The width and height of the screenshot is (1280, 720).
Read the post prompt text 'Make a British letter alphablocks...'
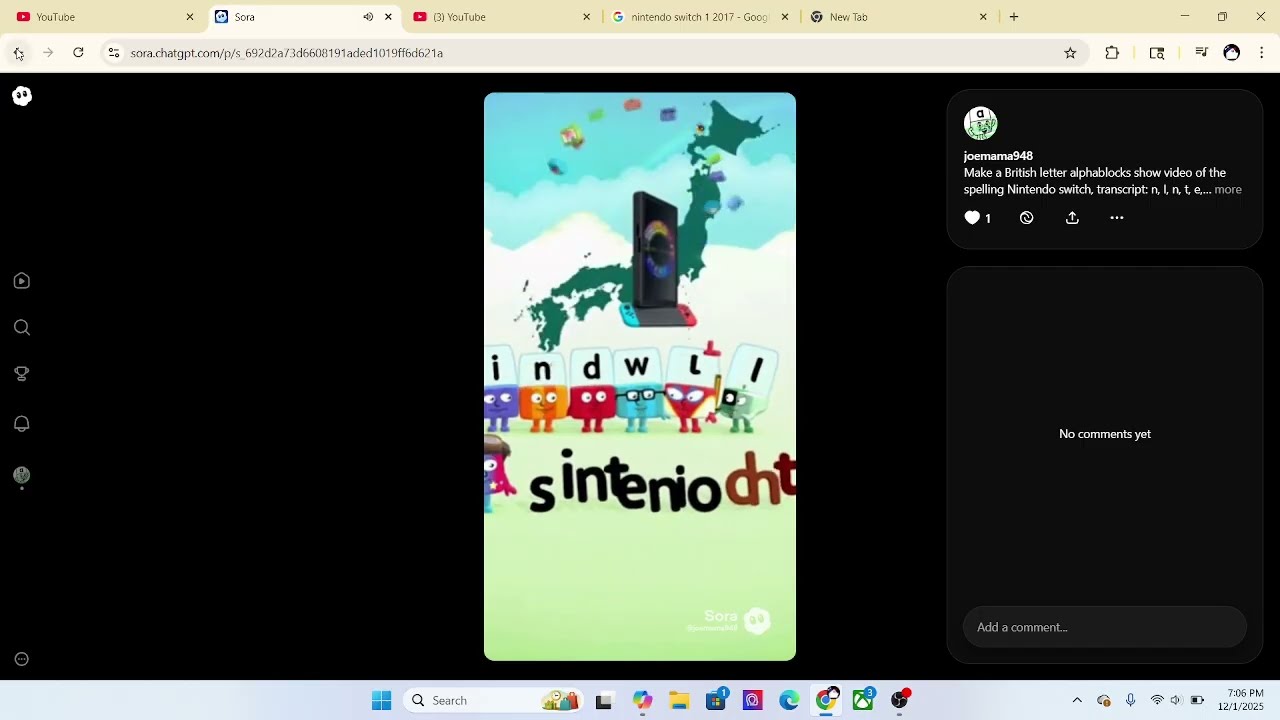tap(1095, 181)
